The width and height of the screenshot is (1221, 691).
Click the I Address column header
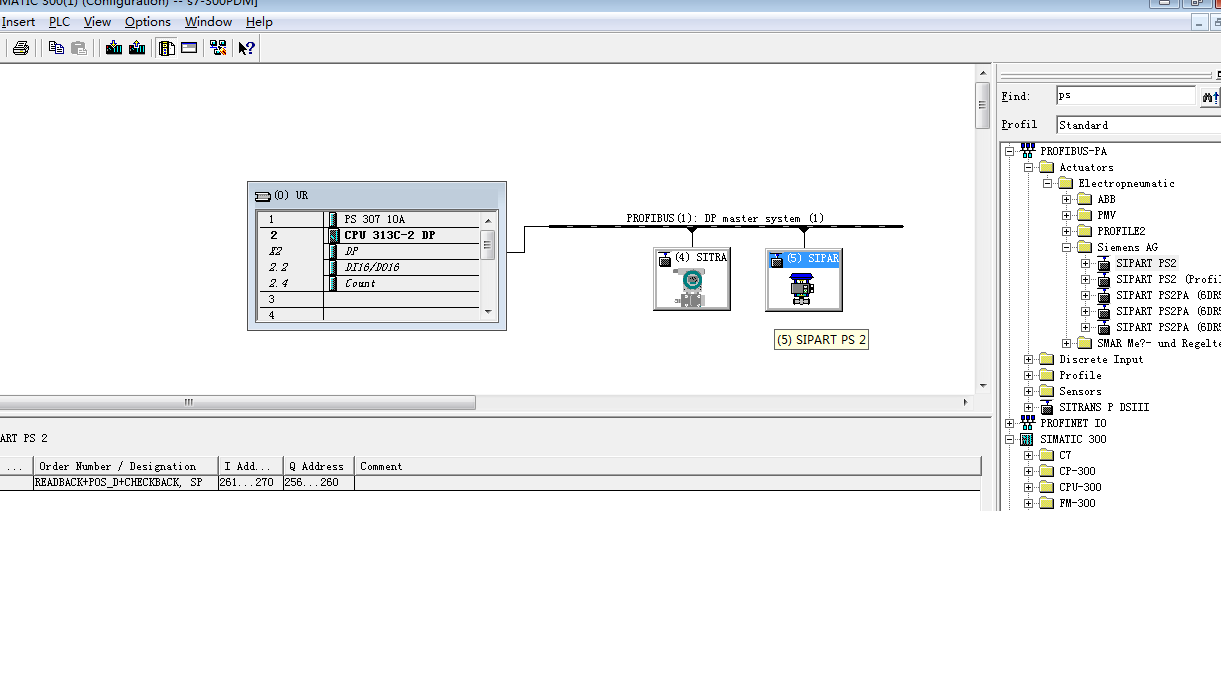pos(250,466)
